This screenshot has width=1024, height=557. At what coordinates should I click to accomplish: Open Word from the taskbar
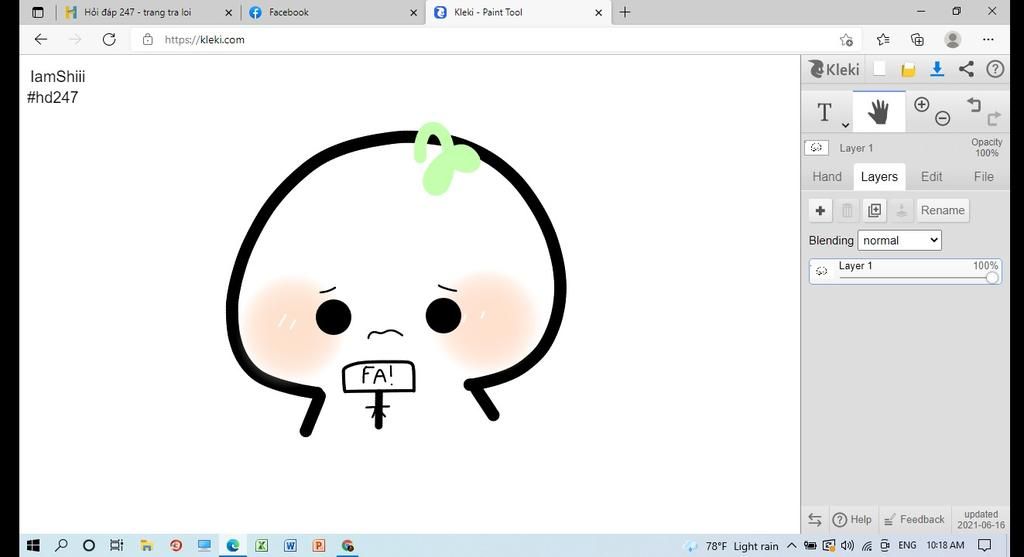coord(290,545)
